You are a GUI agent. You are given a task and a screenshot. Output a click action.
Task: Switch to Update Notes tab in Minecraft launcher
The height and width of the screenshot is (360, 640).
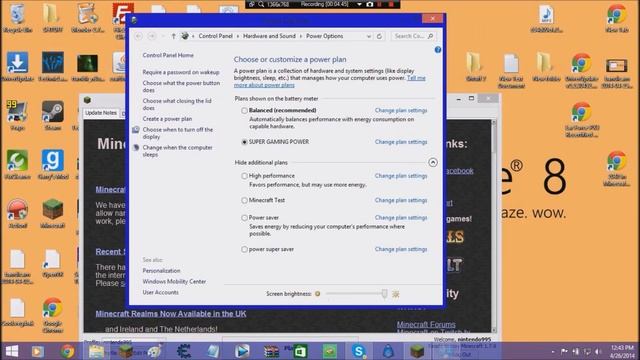click(x=101, y=113)
